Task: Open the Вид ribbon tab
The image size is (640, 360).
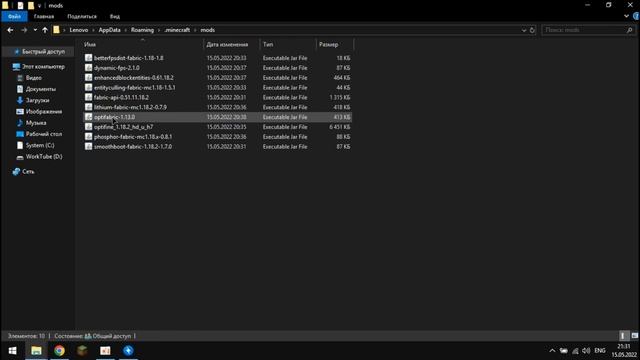Action: [x=115, y=16]
